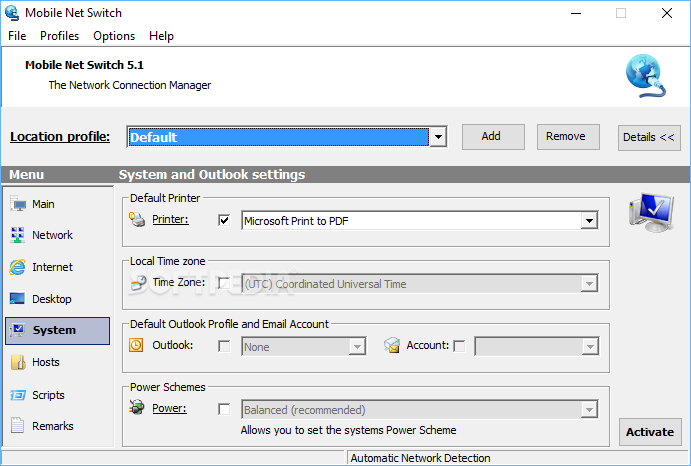Click the Power scheme plug icon
This screenshot has width=691, height=466.
pos(137,407)
